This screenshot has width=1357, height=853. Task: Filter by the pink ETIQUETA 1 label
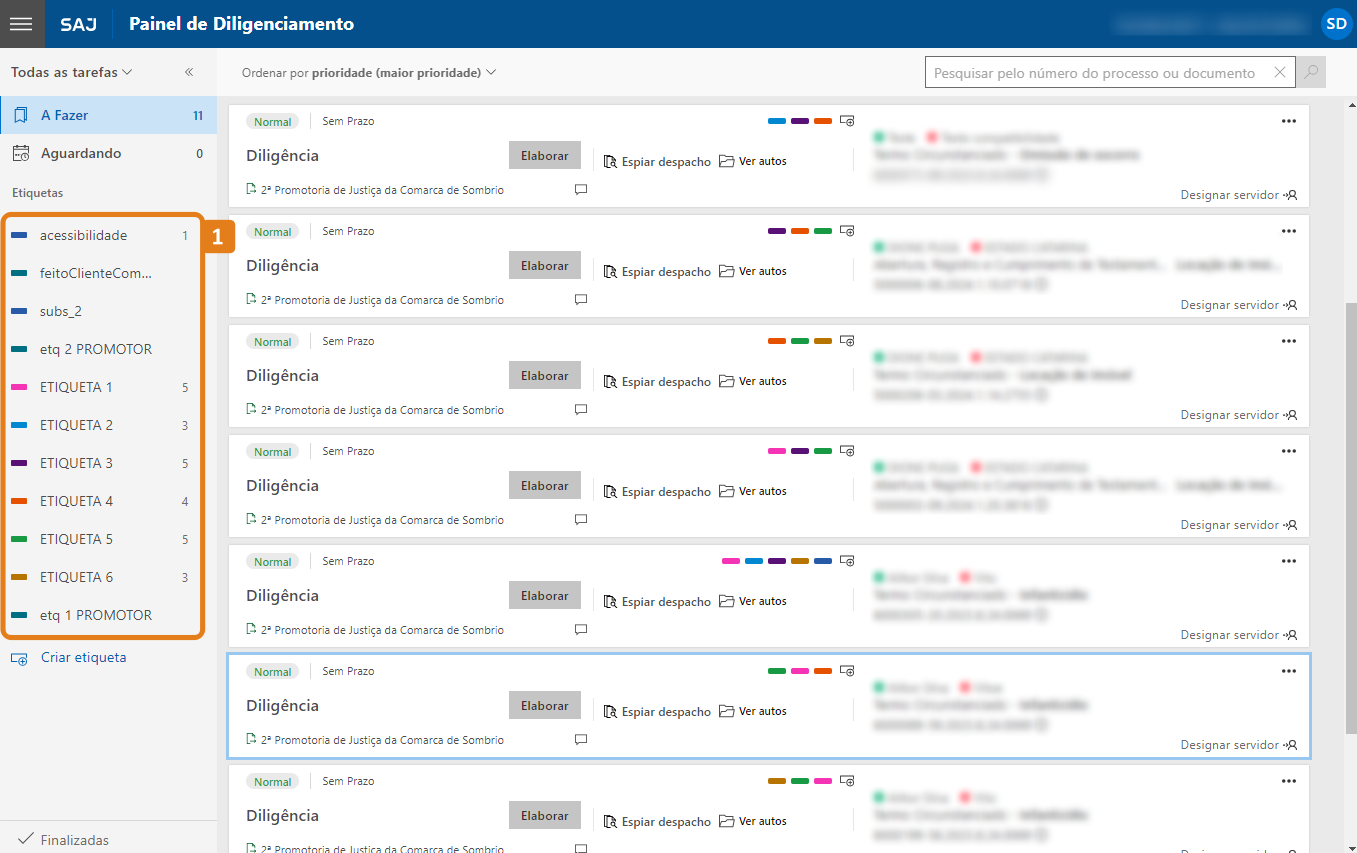coord(76,387)
